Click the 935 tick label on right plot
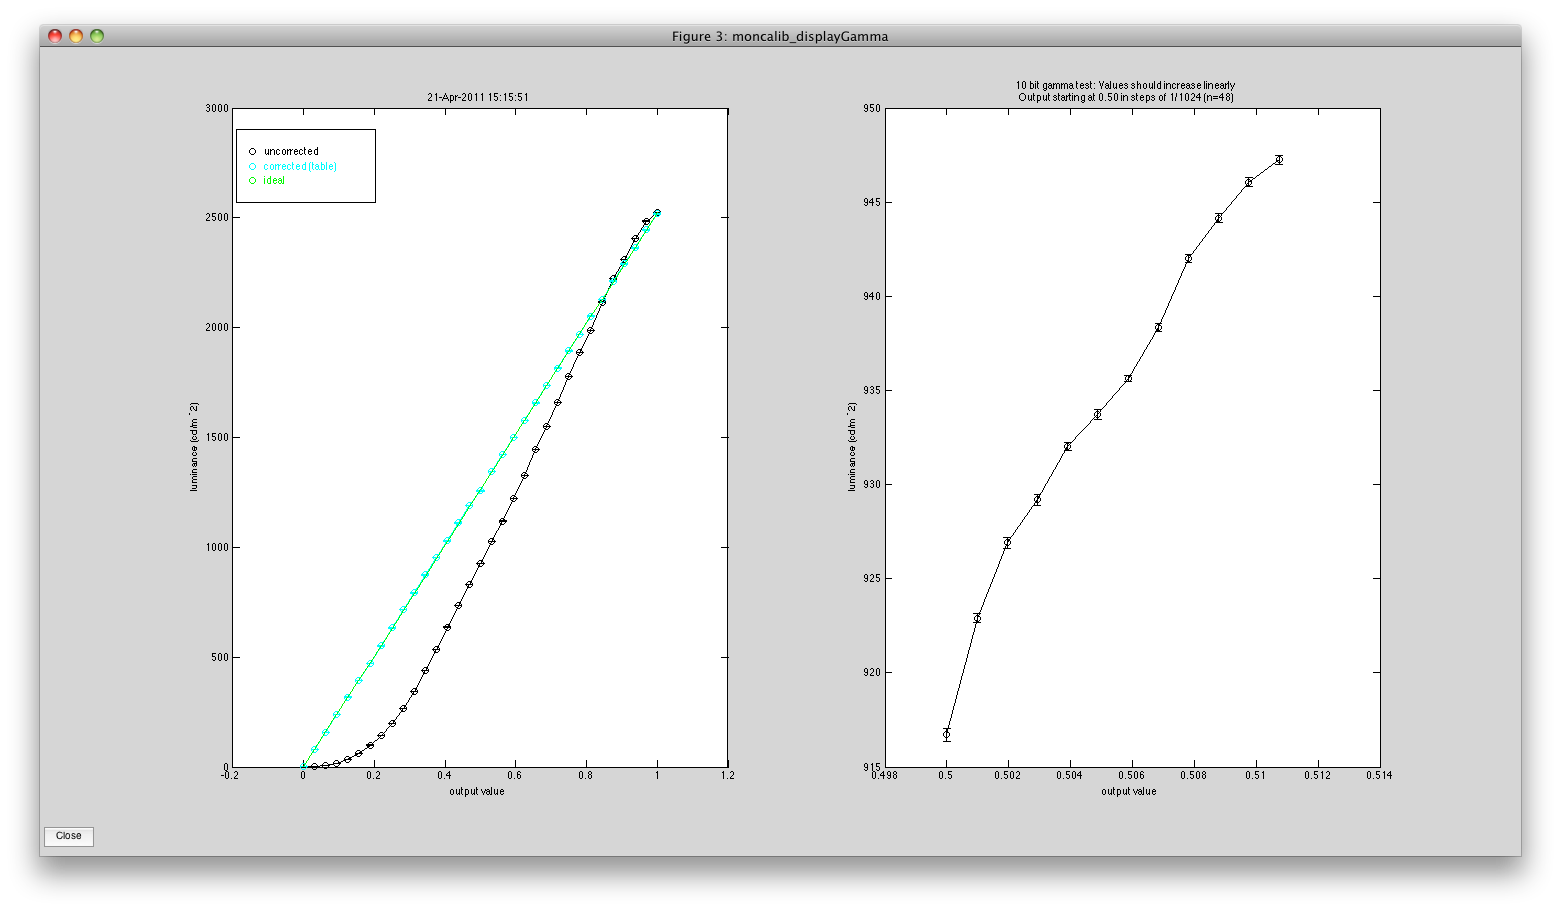The width and height of the screenshot is (1561, 911). 873,391
